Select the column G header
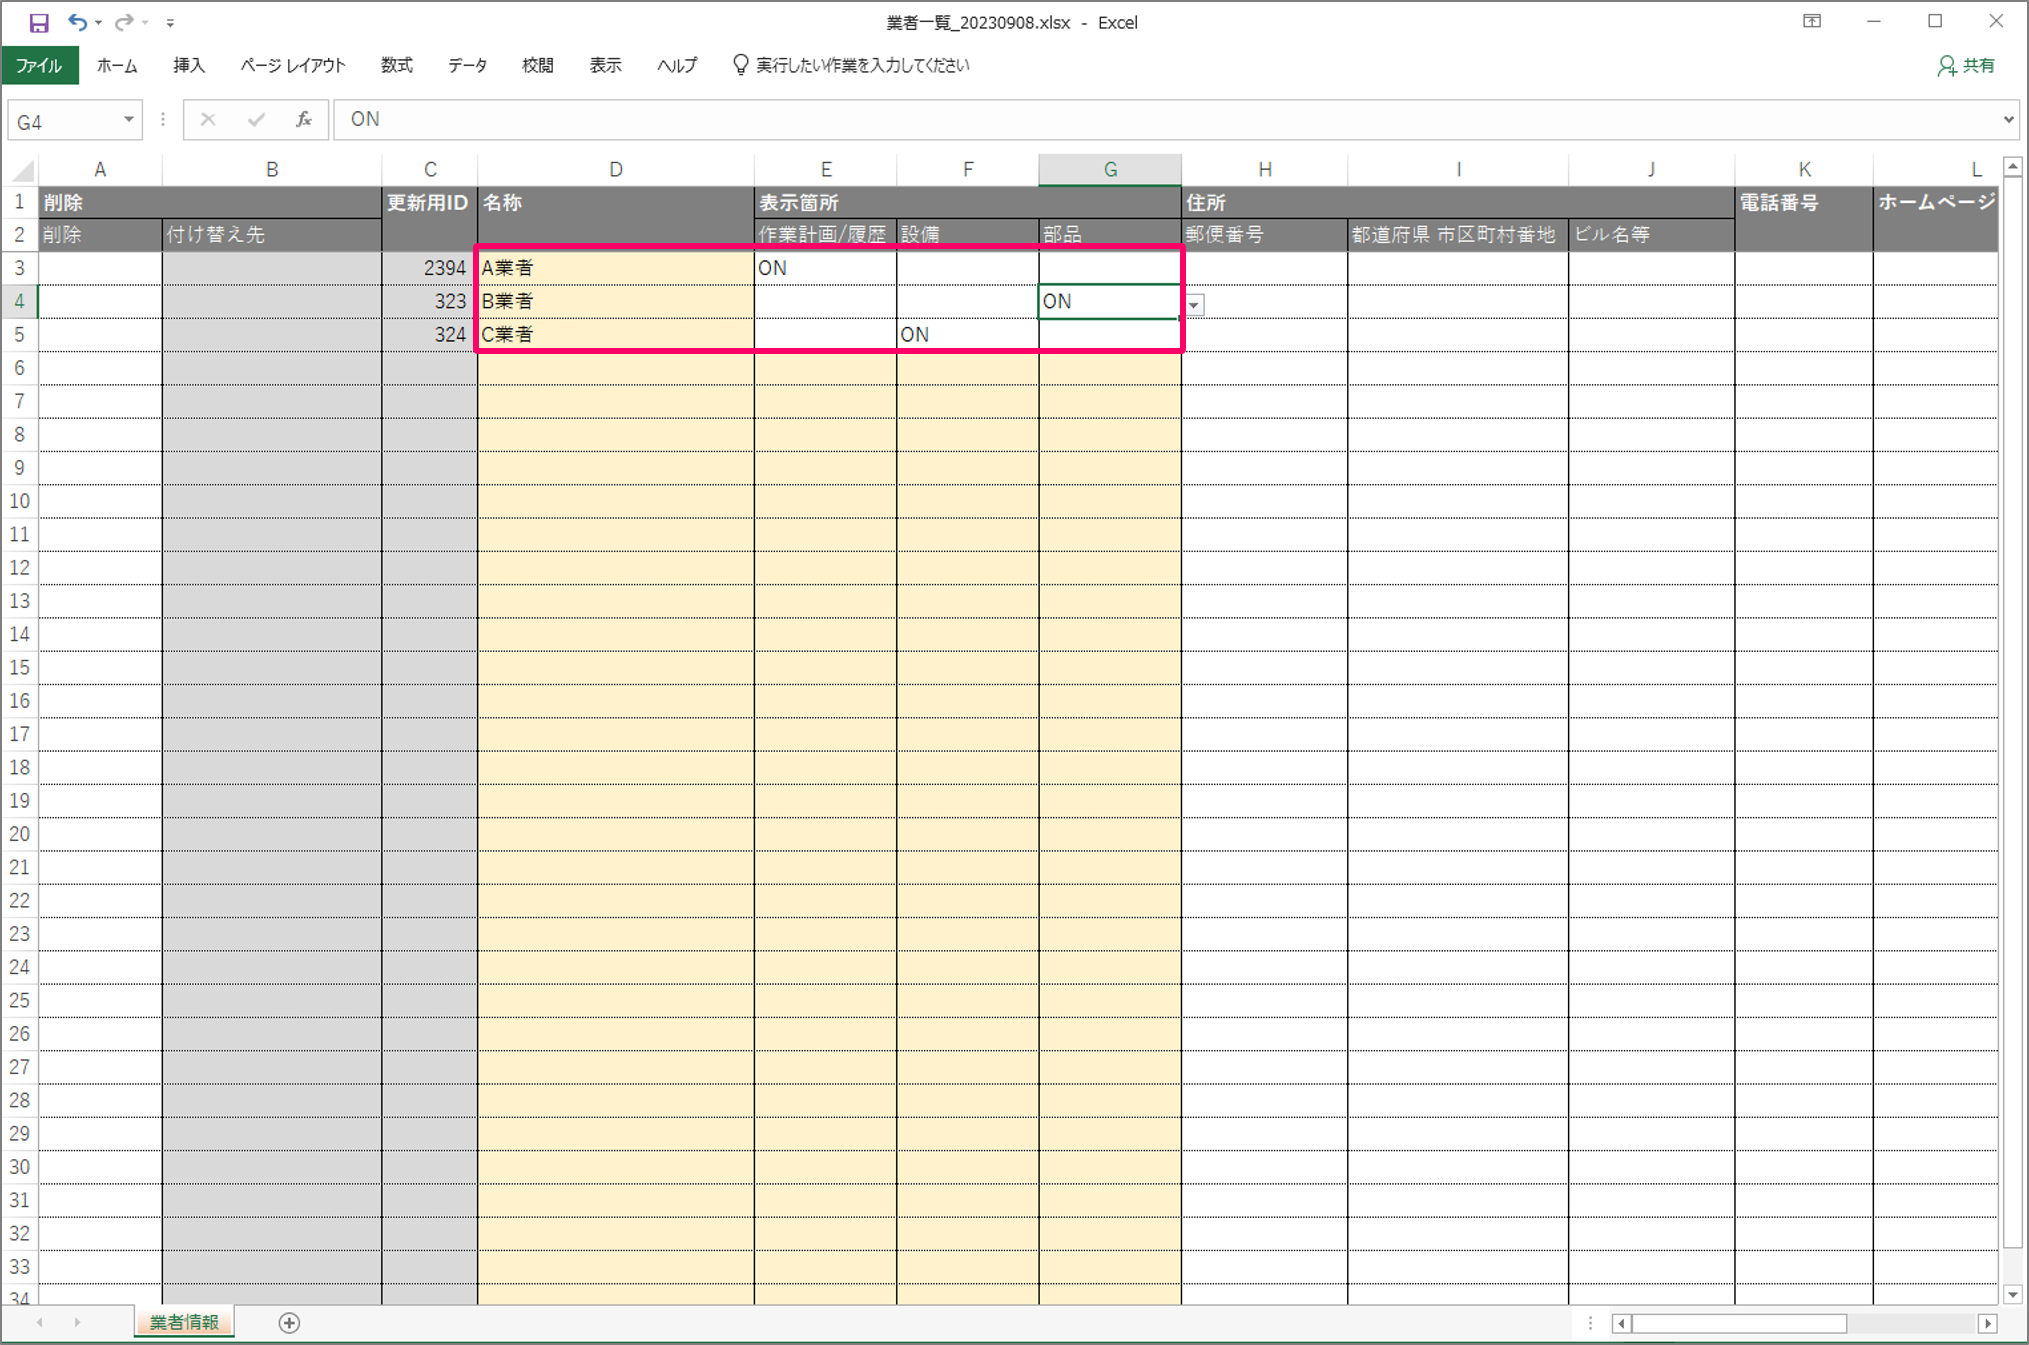The width and height of the screenshot is (2029, 1345). [x=1109, y=169]
